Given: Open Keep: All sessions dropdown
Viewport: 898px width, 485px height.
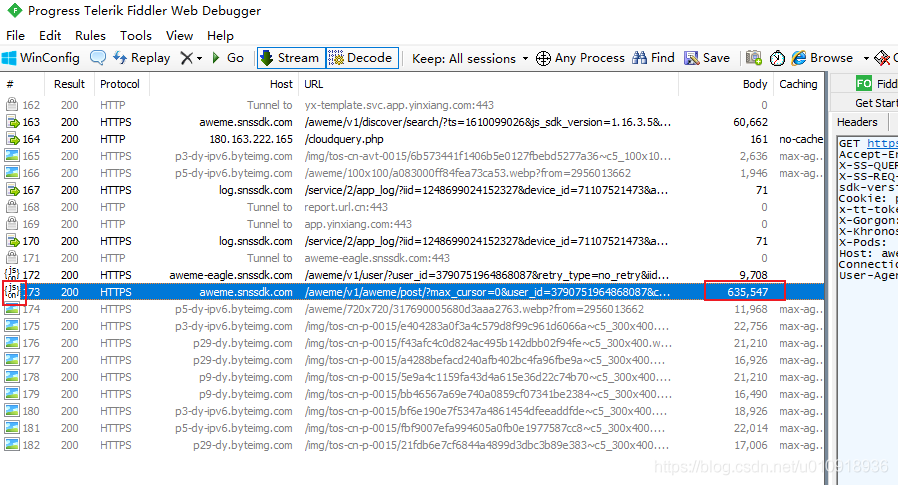Looking at the screenshot, I should click(x=470, y=58).
